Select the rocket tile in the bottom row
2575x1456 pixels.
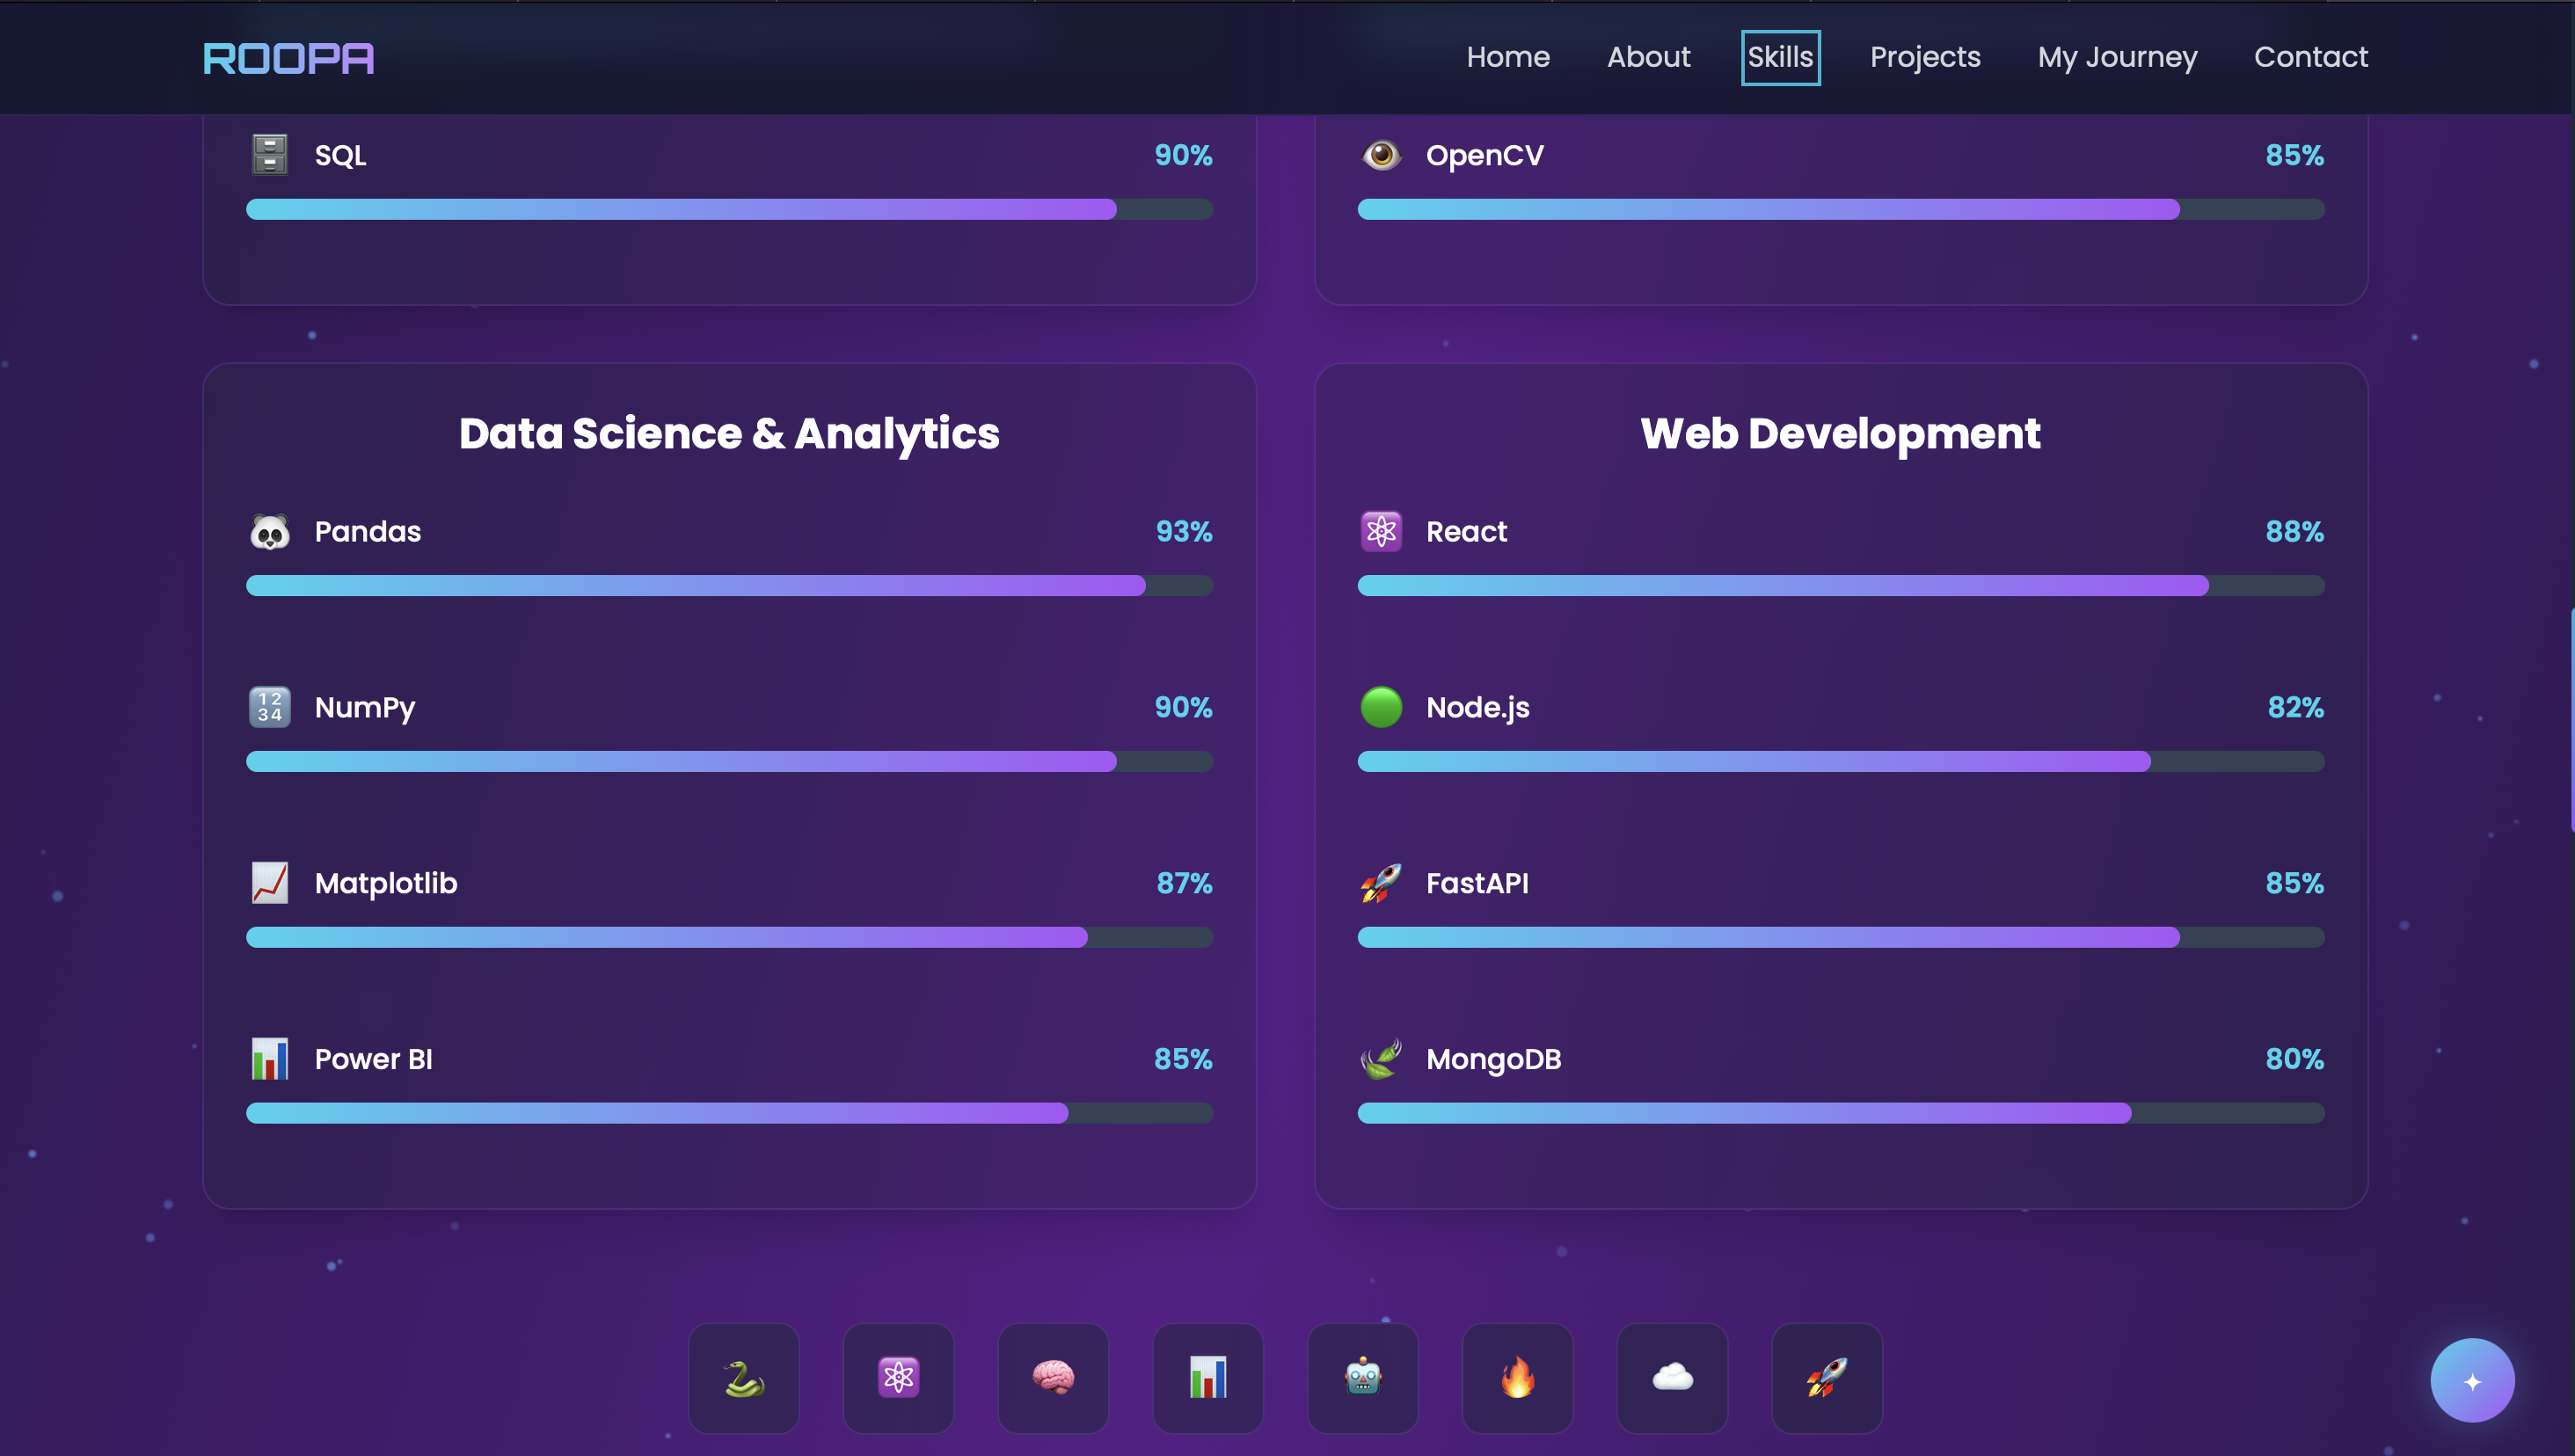(x=1827, y=1378)
